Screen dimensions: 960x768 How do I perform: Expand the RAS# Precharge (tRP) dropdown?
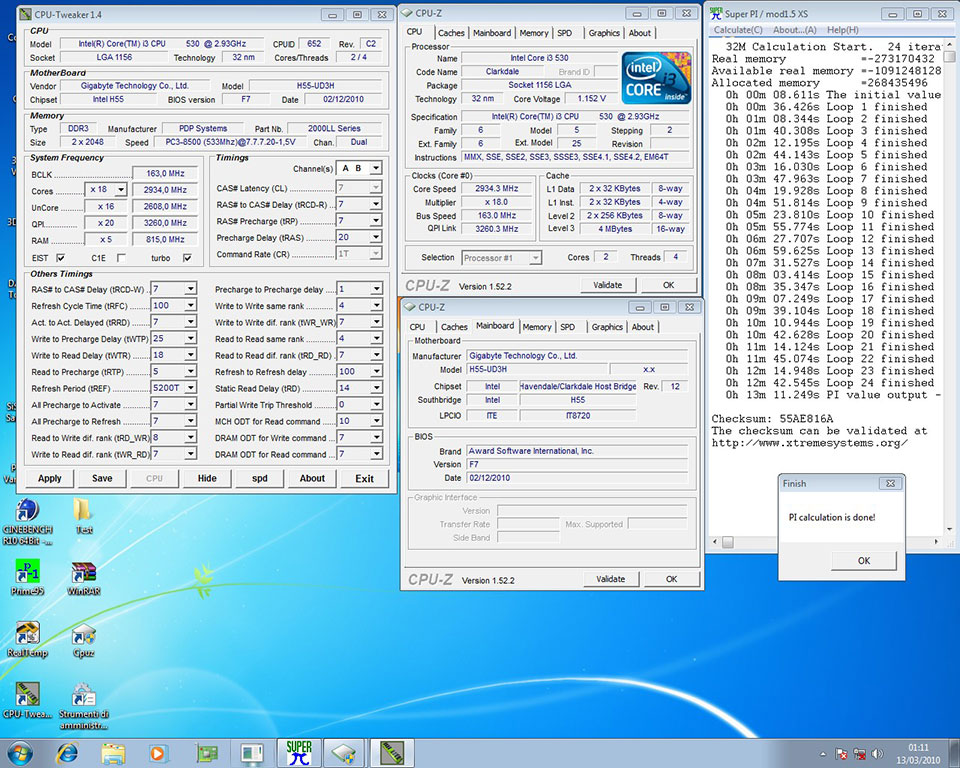pyautogui.click(x=376, y=220)
